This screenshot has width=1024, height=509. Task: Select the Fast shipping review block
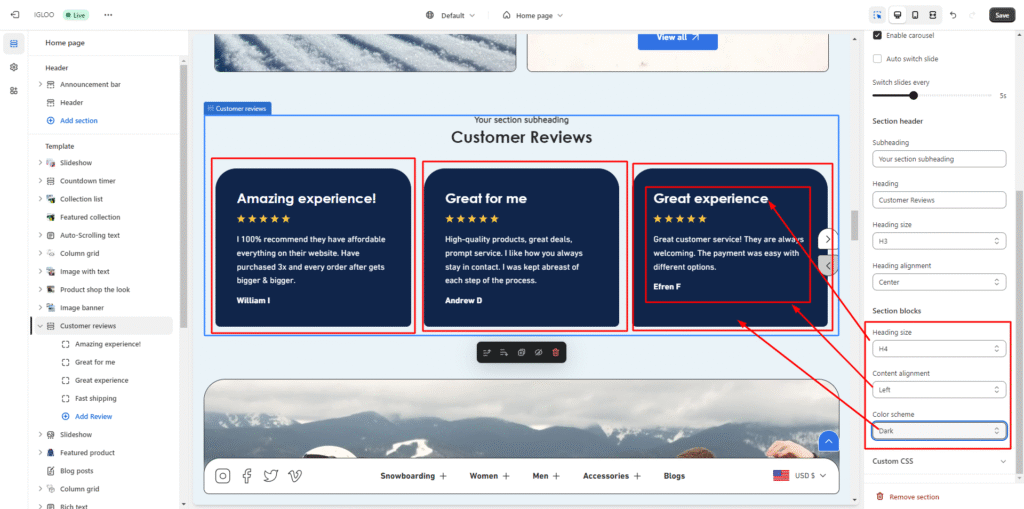click(x=95, y=398)
